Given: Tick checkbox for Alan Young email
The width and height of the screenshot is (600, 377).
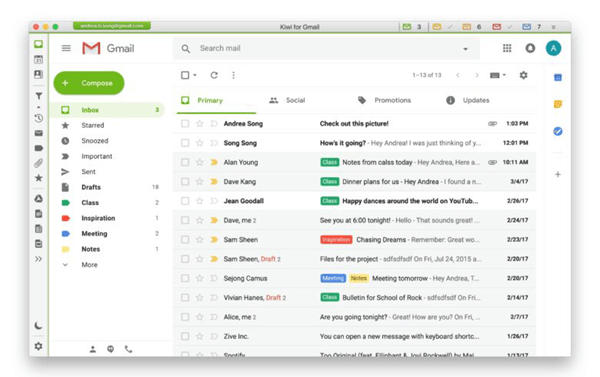Looking at the screenshot, I should point(185,162).
